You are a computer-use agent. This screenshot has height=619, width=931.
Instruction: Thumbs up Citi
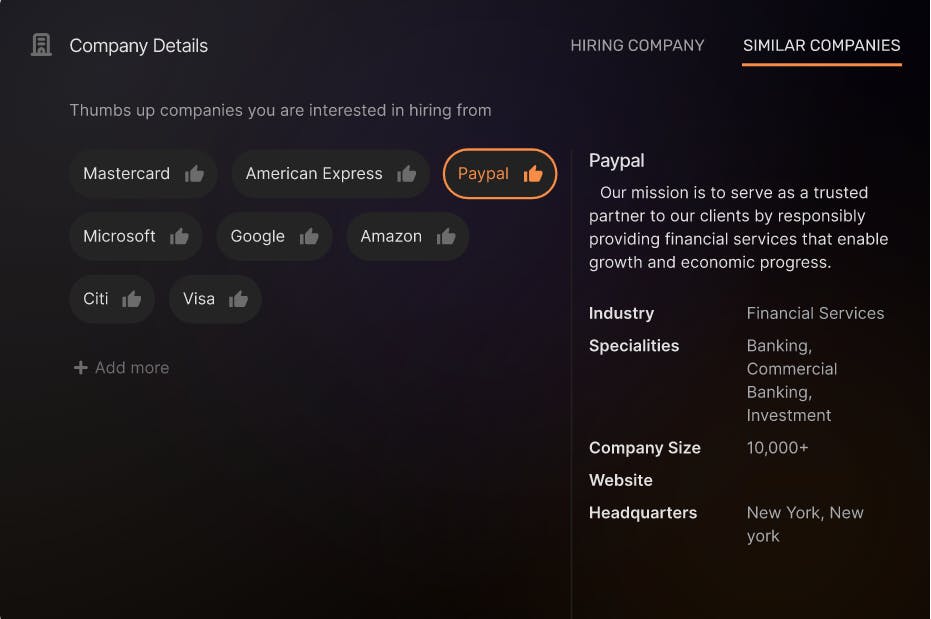(131, 299)
